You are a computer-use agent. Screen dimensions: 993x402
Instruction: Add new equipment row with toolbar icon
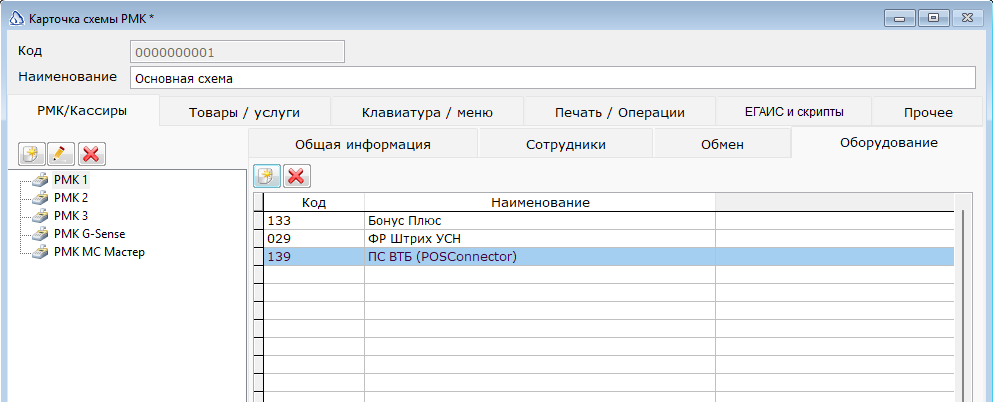pyautogui.click(x=266, y=176)
